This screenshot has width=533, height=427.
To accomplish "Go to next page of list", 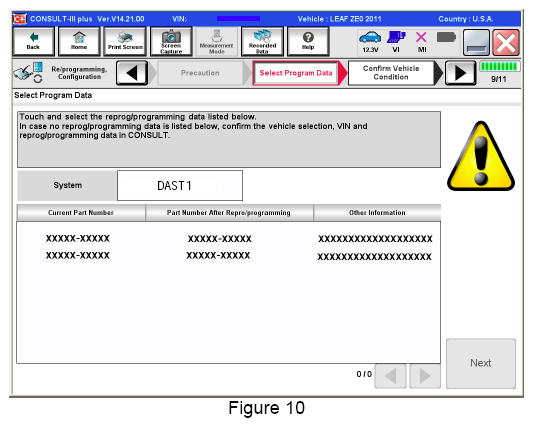I will click(x=425, y=376).
